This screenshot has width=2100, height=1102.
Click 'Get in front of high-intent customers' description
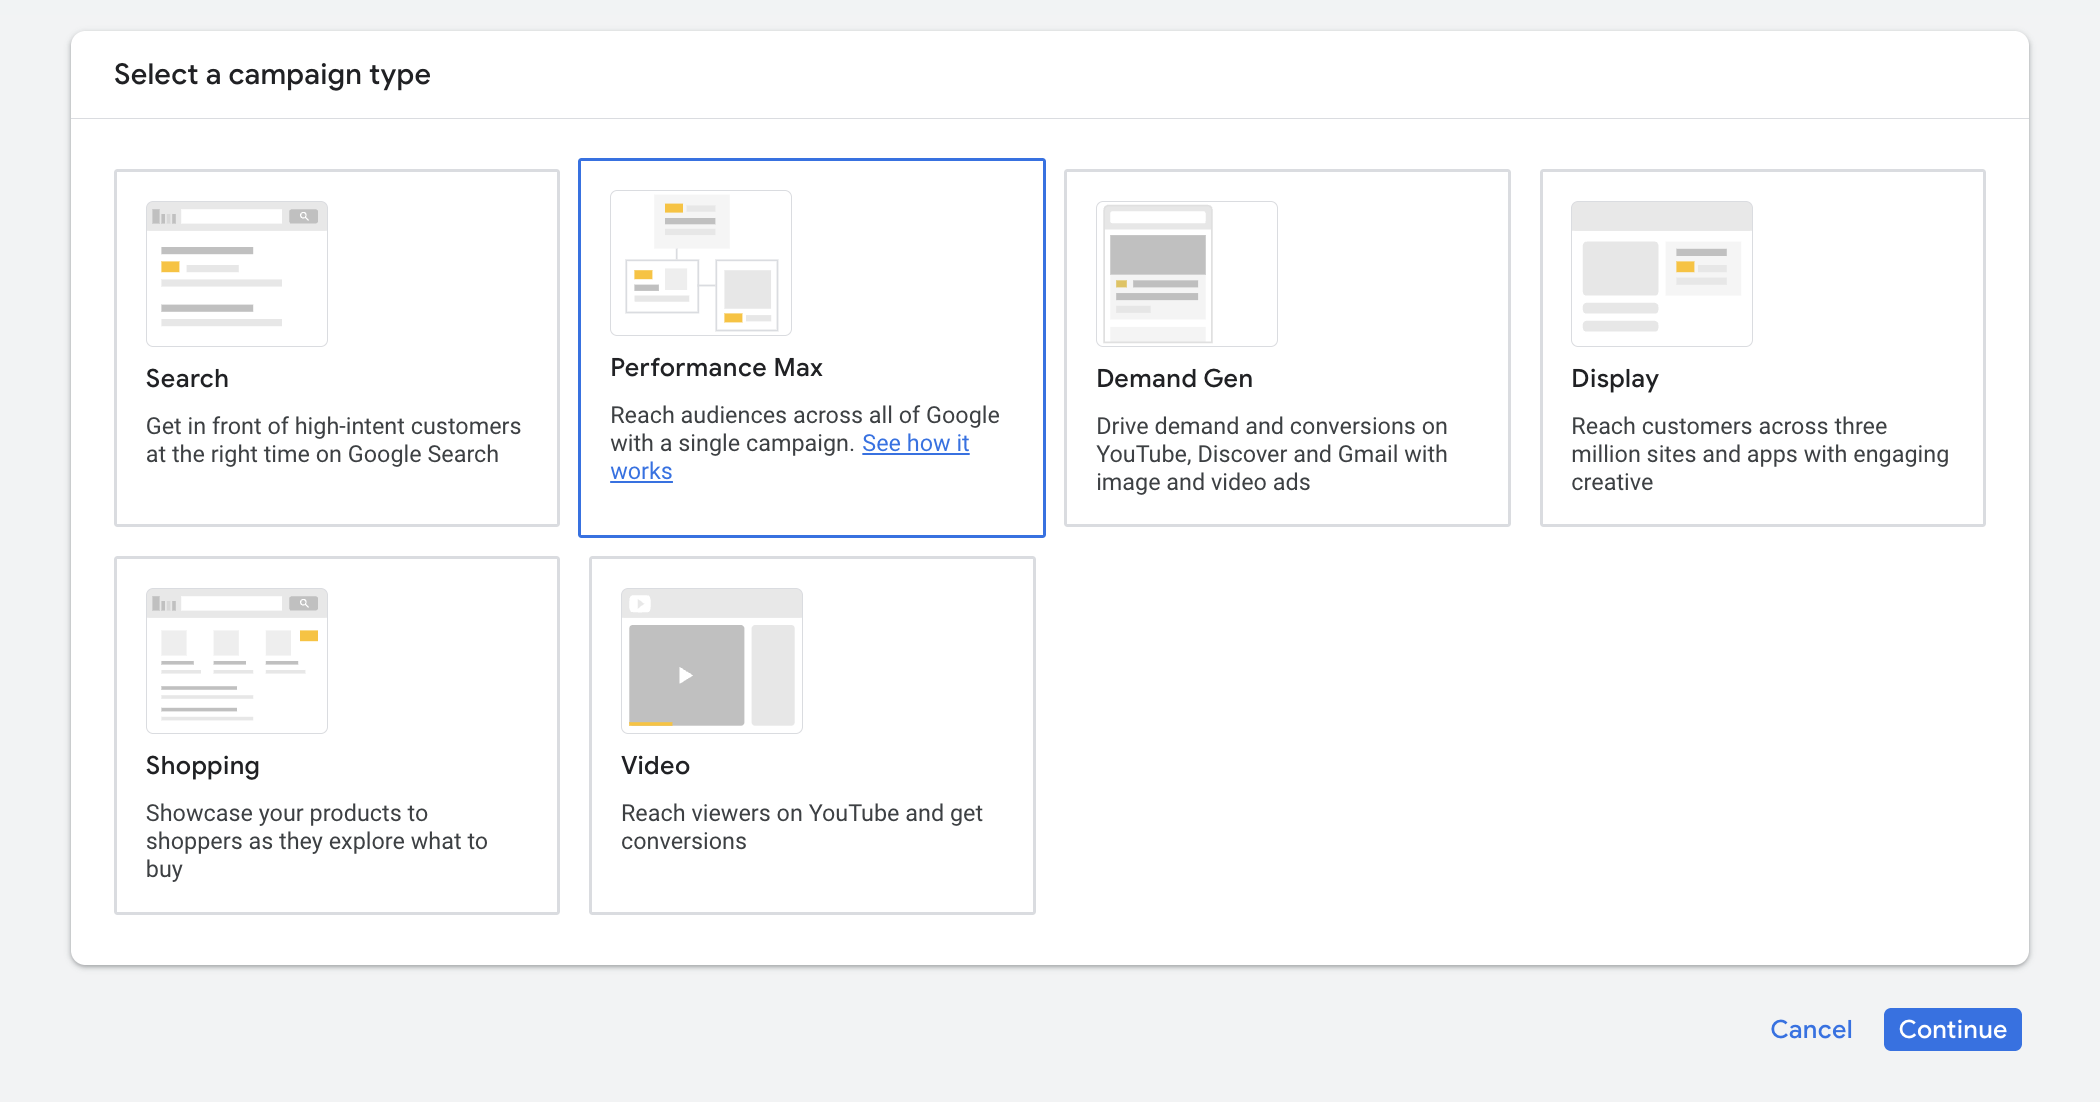[333, 440]
